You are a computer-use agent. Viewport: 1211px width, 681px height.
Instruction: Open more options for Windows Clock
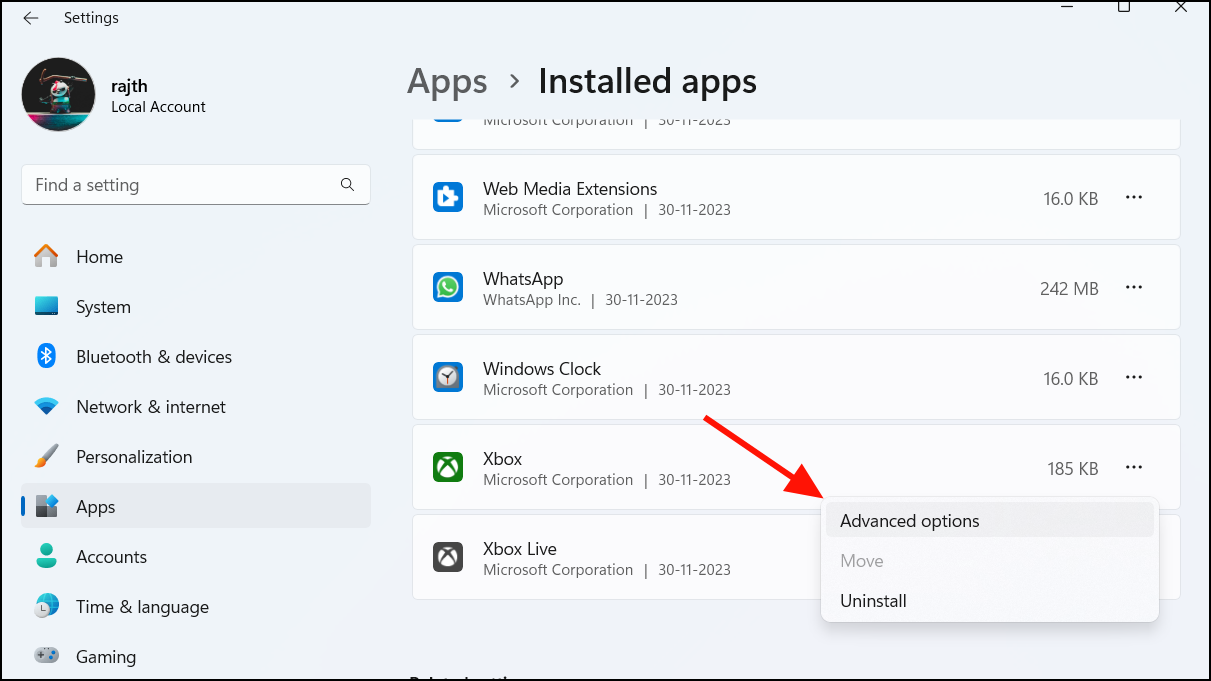click(1134, 378)
